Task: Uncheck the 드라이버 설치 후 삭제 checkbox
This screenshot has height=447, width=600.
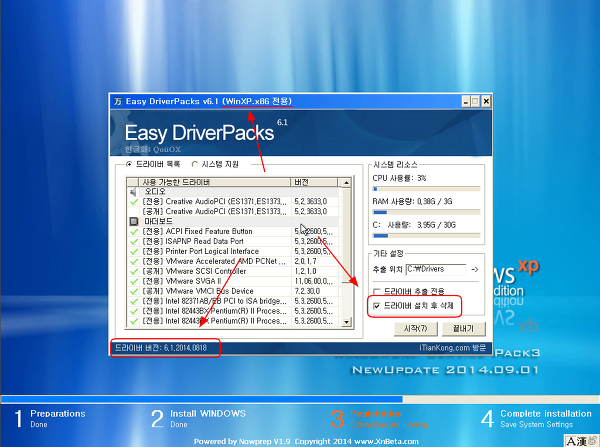Action: click(377, 305)
